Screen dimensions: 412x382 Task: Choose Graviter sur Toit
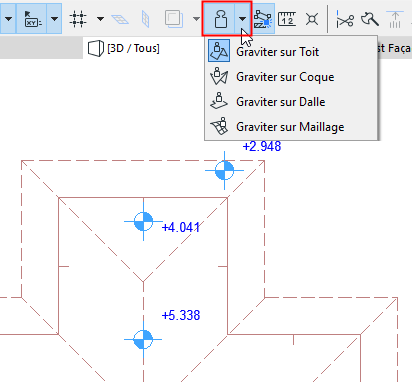click(291, 52)
